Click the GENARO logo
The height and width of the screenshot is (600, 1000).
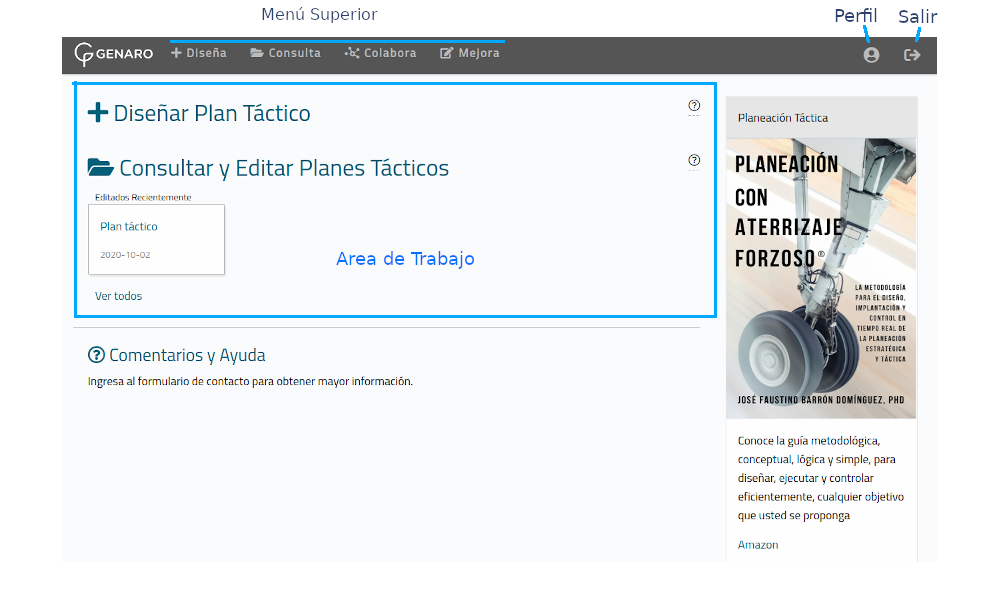point(114,54)
